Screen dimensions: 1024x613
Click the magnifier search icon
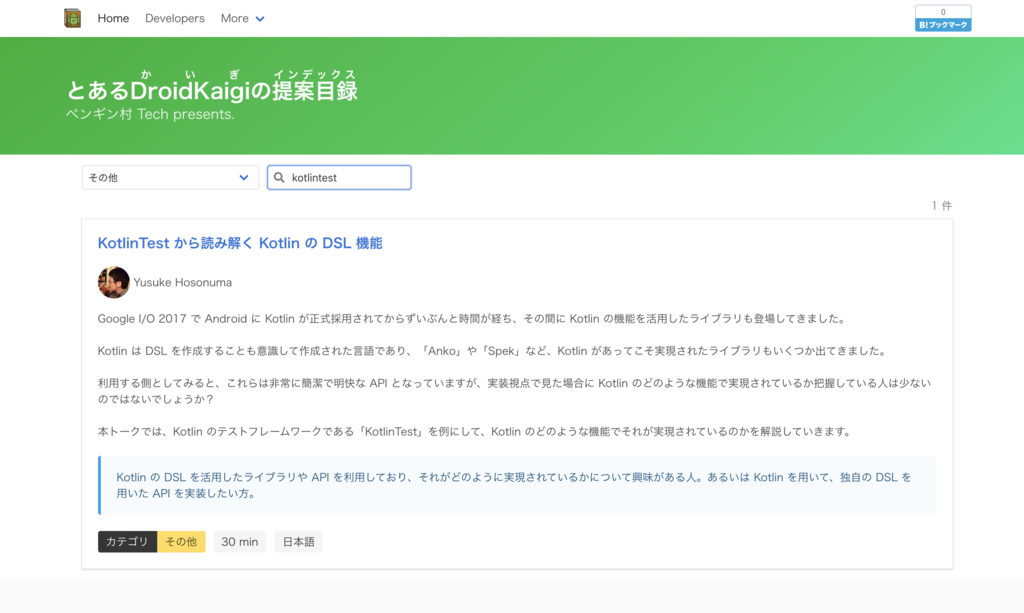[x=279, y=178]
